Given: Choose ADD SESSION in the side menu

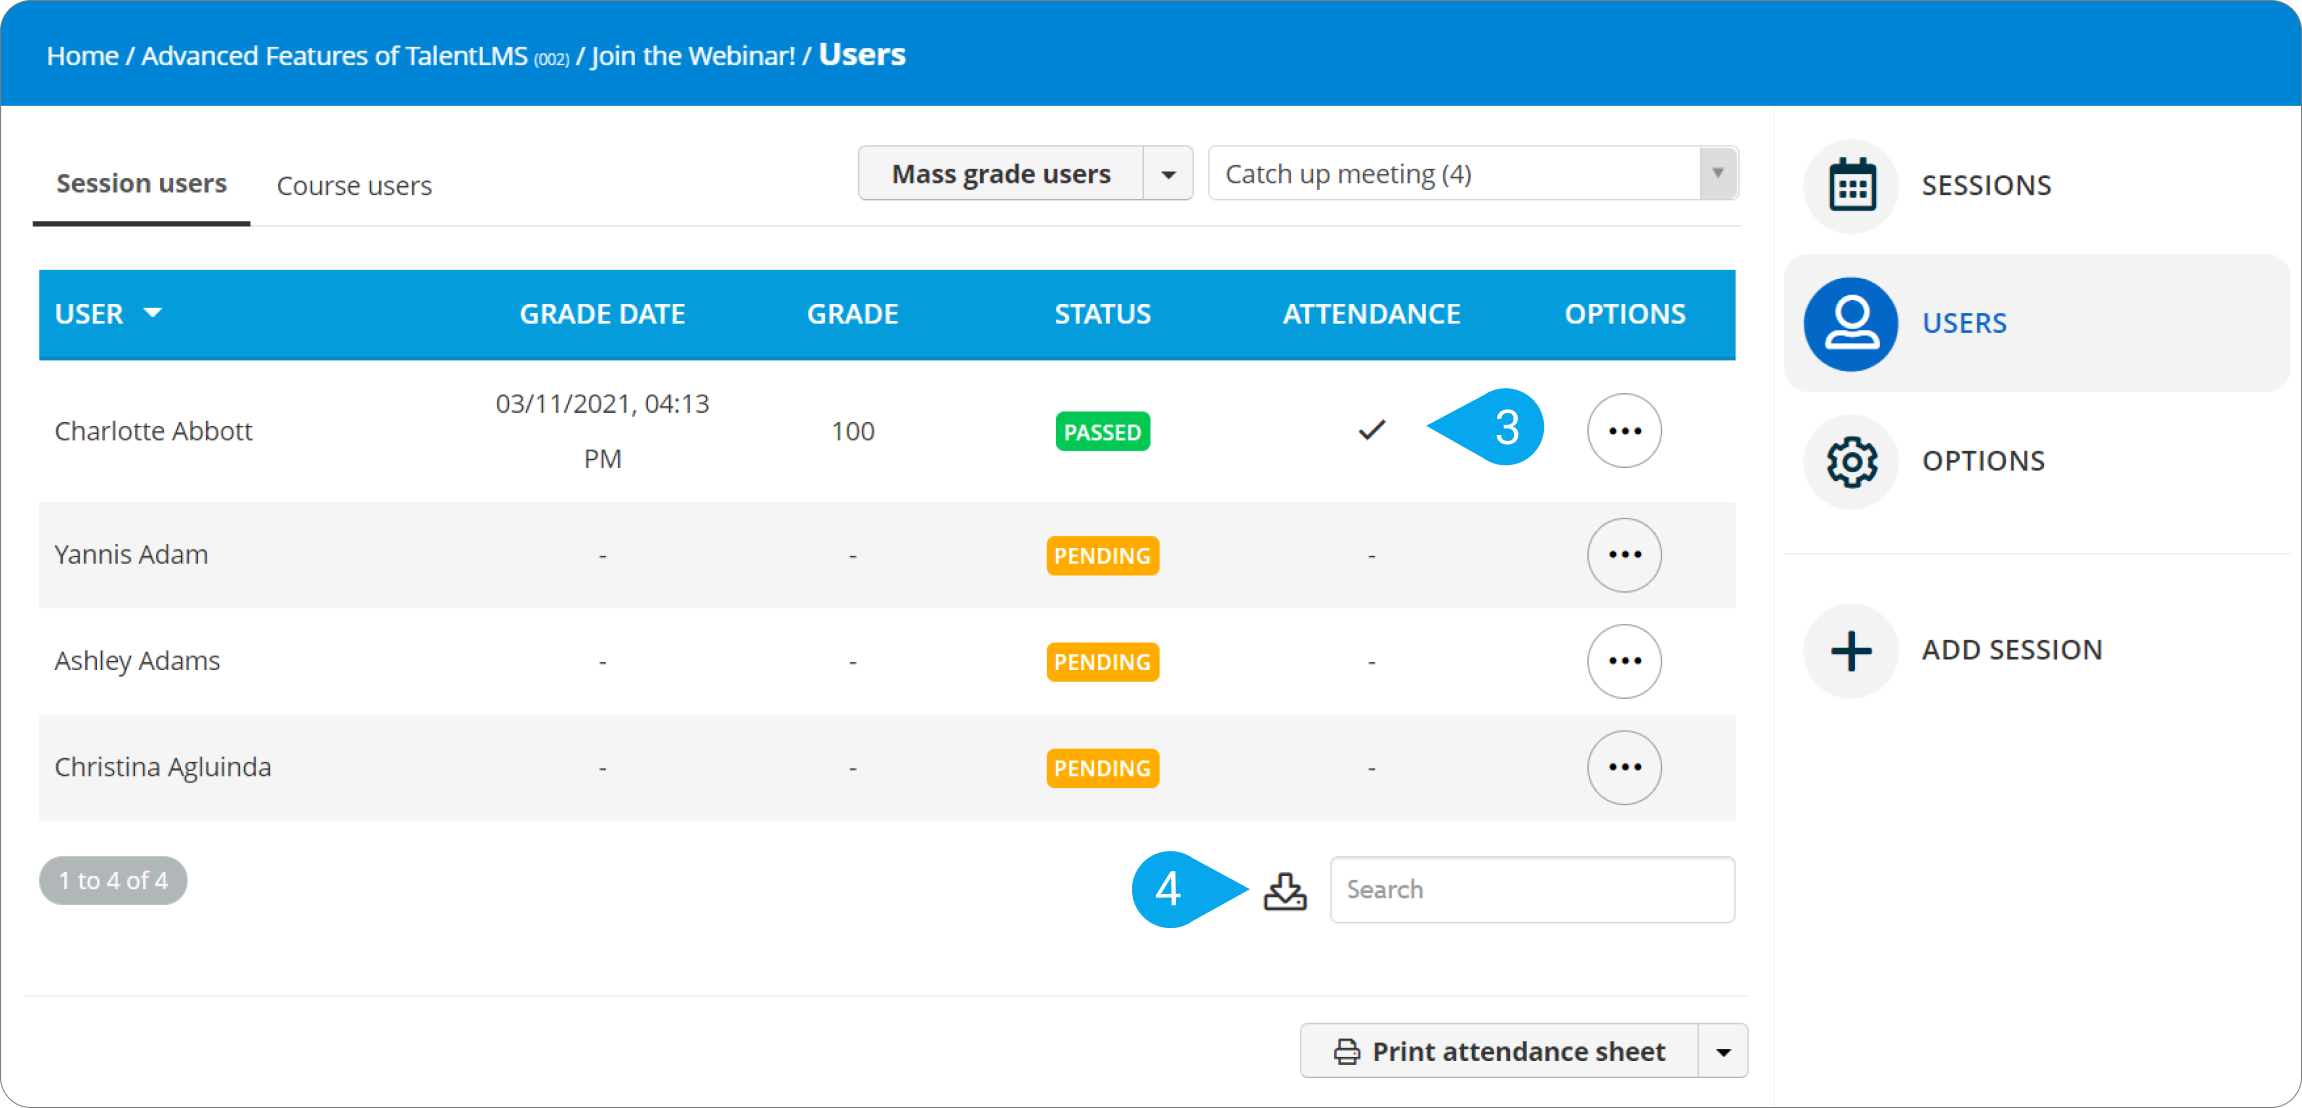Looking at the screenshot, I should coord(2012,650).
